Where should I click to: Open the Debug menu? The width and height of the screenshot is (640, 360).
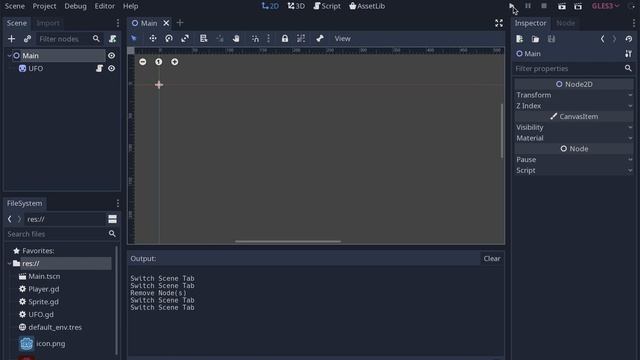point(76,6)
